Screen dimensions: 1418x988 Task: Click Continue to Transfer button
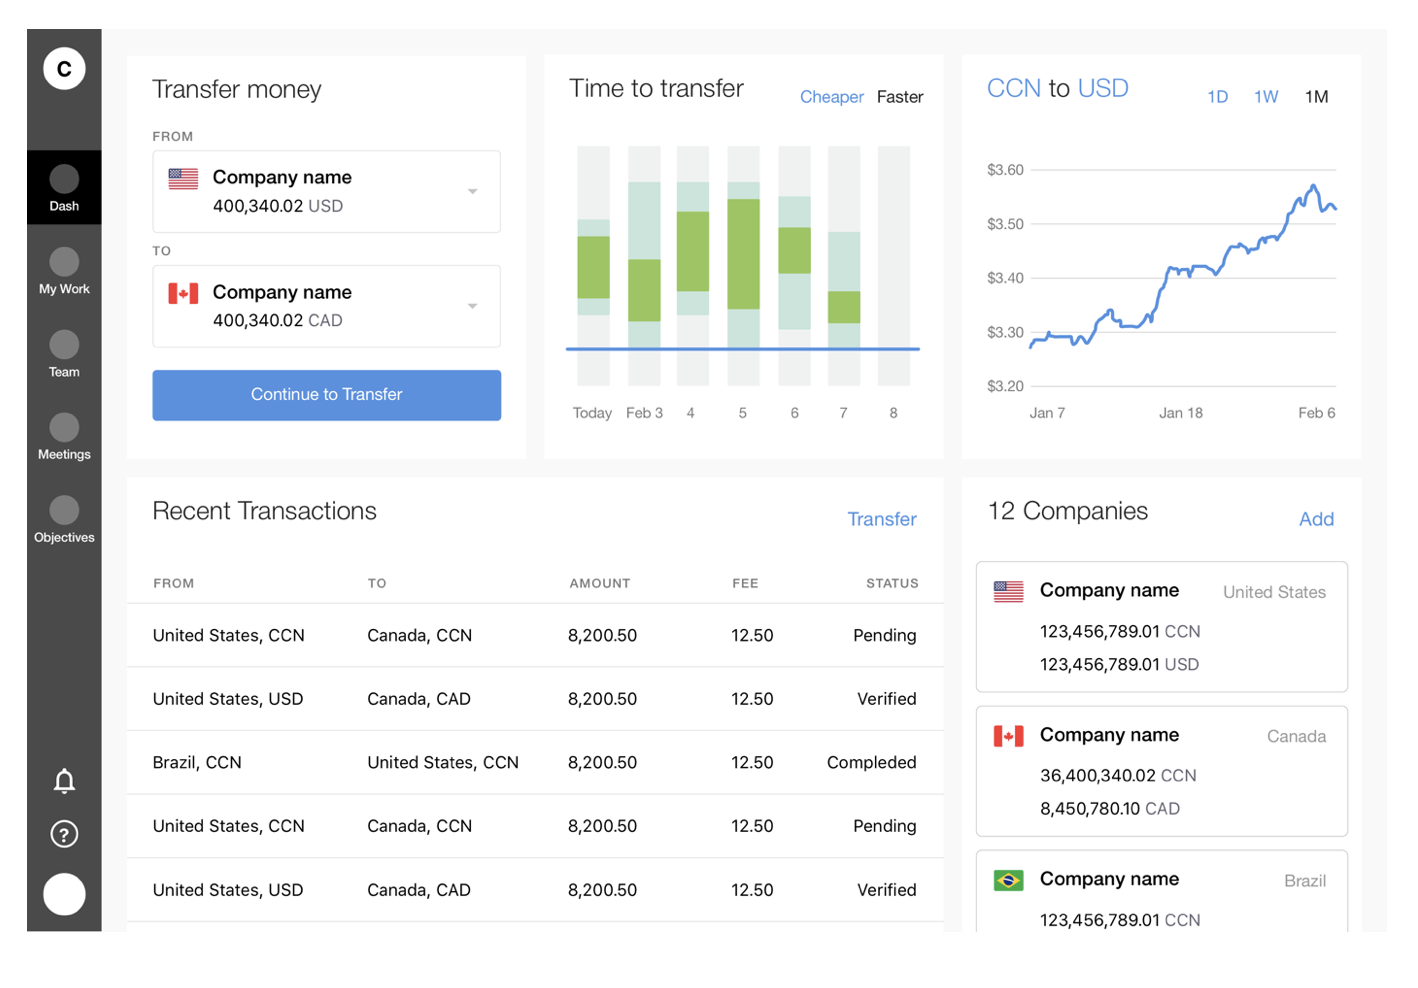326,395
